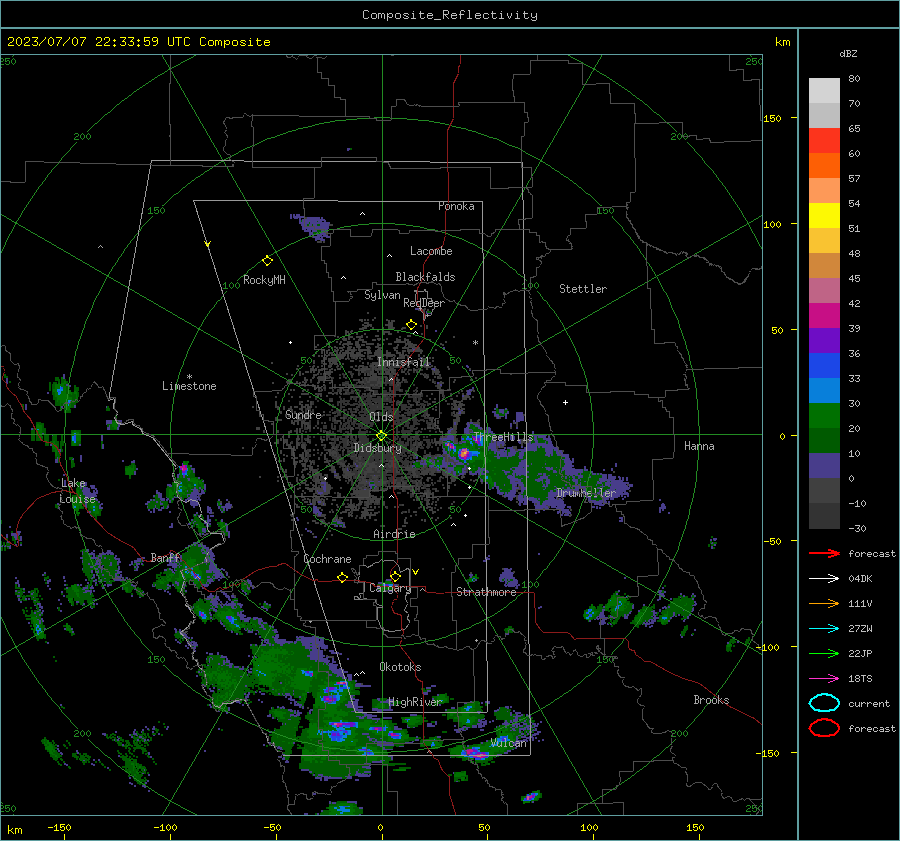Click the light blue 30-33 dBZ swatch
Image resolution: width=900 pixels, height=841 pixels.
click(824, 390)
